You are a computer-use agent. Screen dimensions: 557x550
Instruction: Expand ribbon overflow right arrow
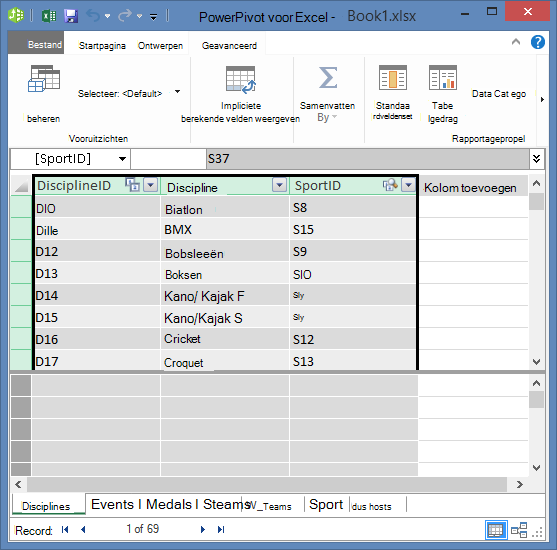coord(542,99)
